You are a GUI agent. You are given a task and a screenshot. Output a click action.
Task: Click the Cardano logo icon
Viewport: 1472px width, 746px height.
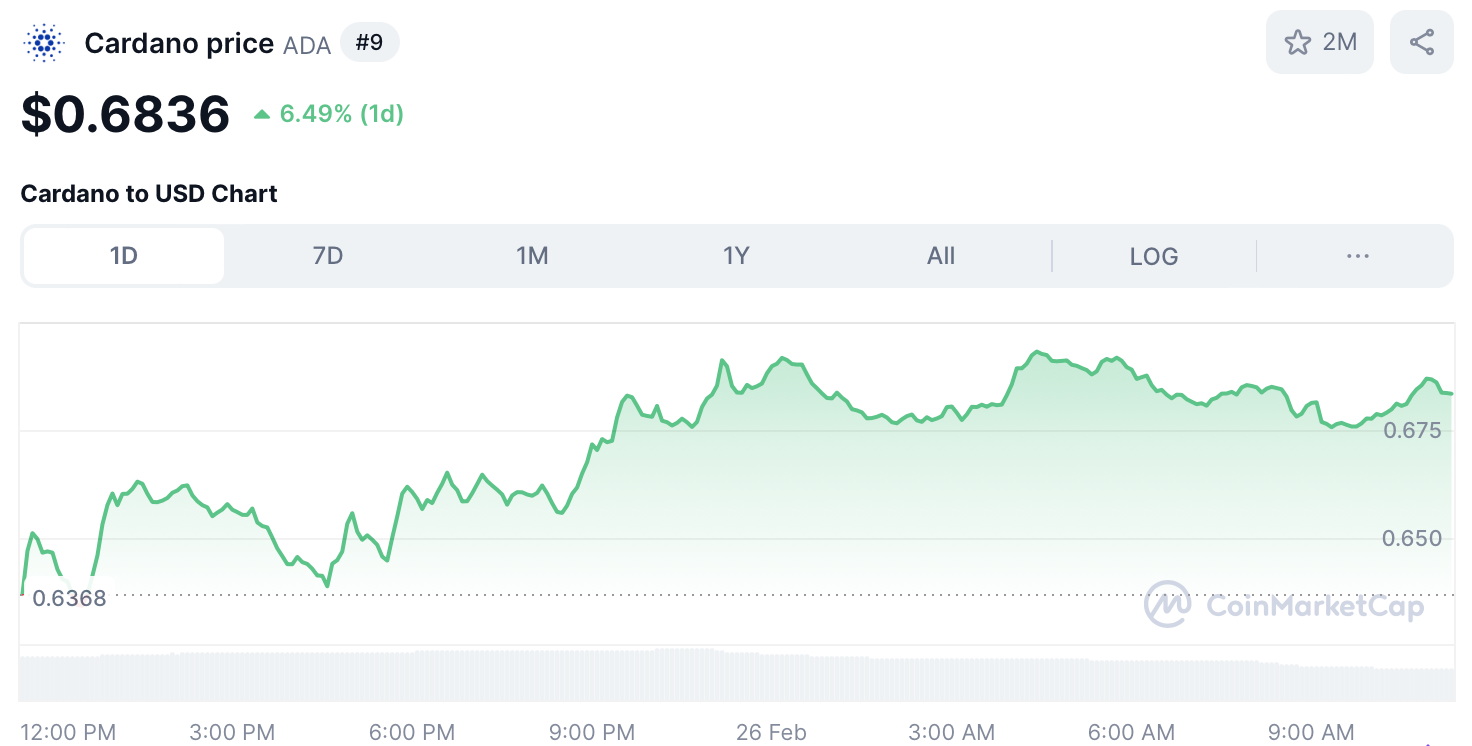pyautogui.click(x=43, y=43)
